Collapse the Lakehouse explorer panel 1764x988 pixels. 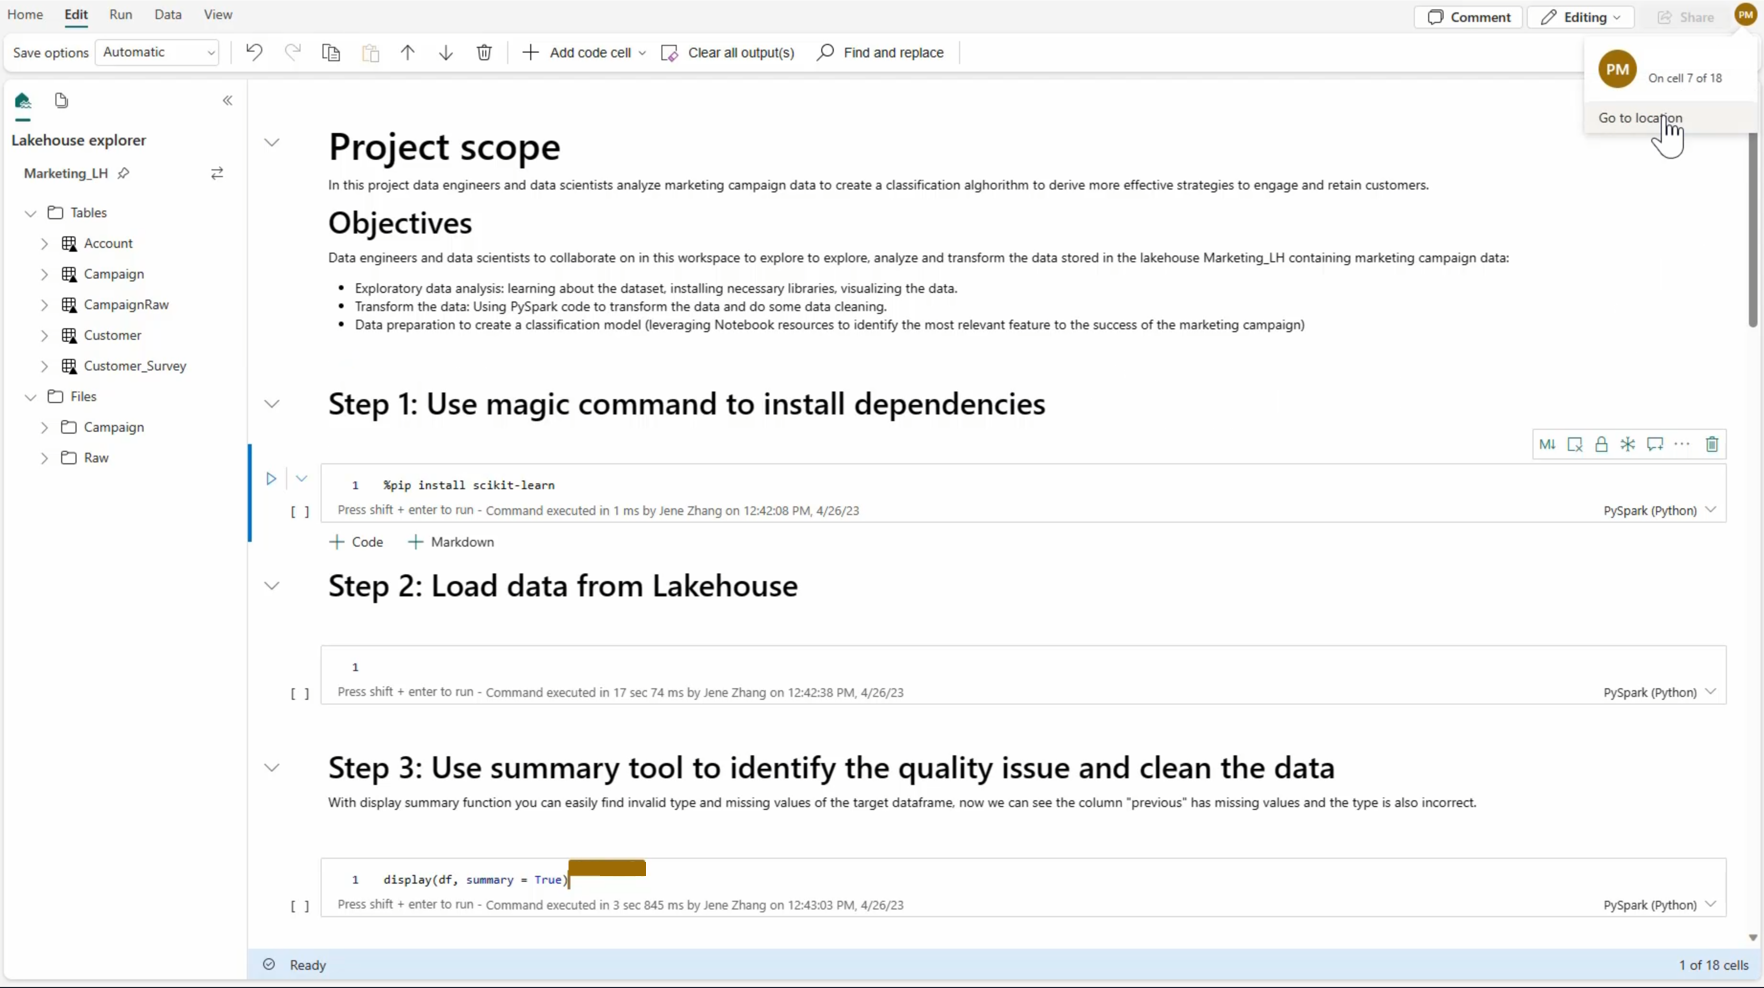click(x=228, y=100)
